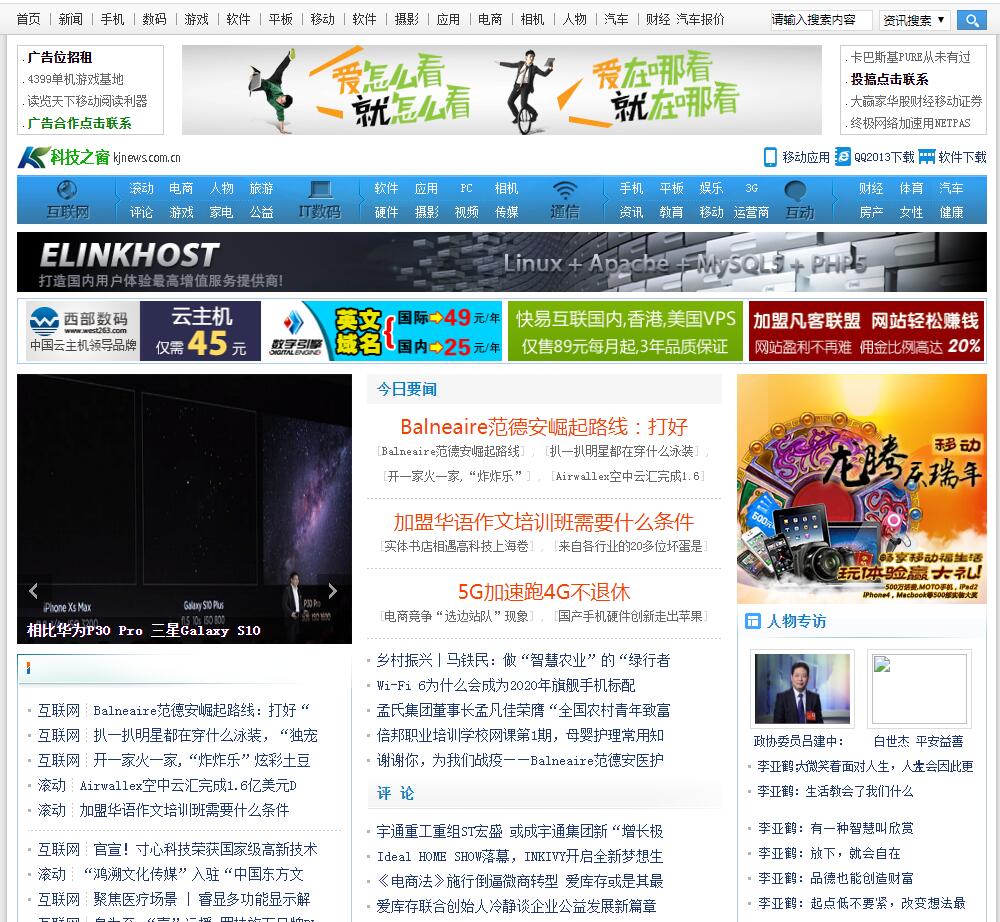Open sub-link 国产手机硬件创新走出苹果
1000x922 pixels.
pyautogui.click(x=630, y=616)
